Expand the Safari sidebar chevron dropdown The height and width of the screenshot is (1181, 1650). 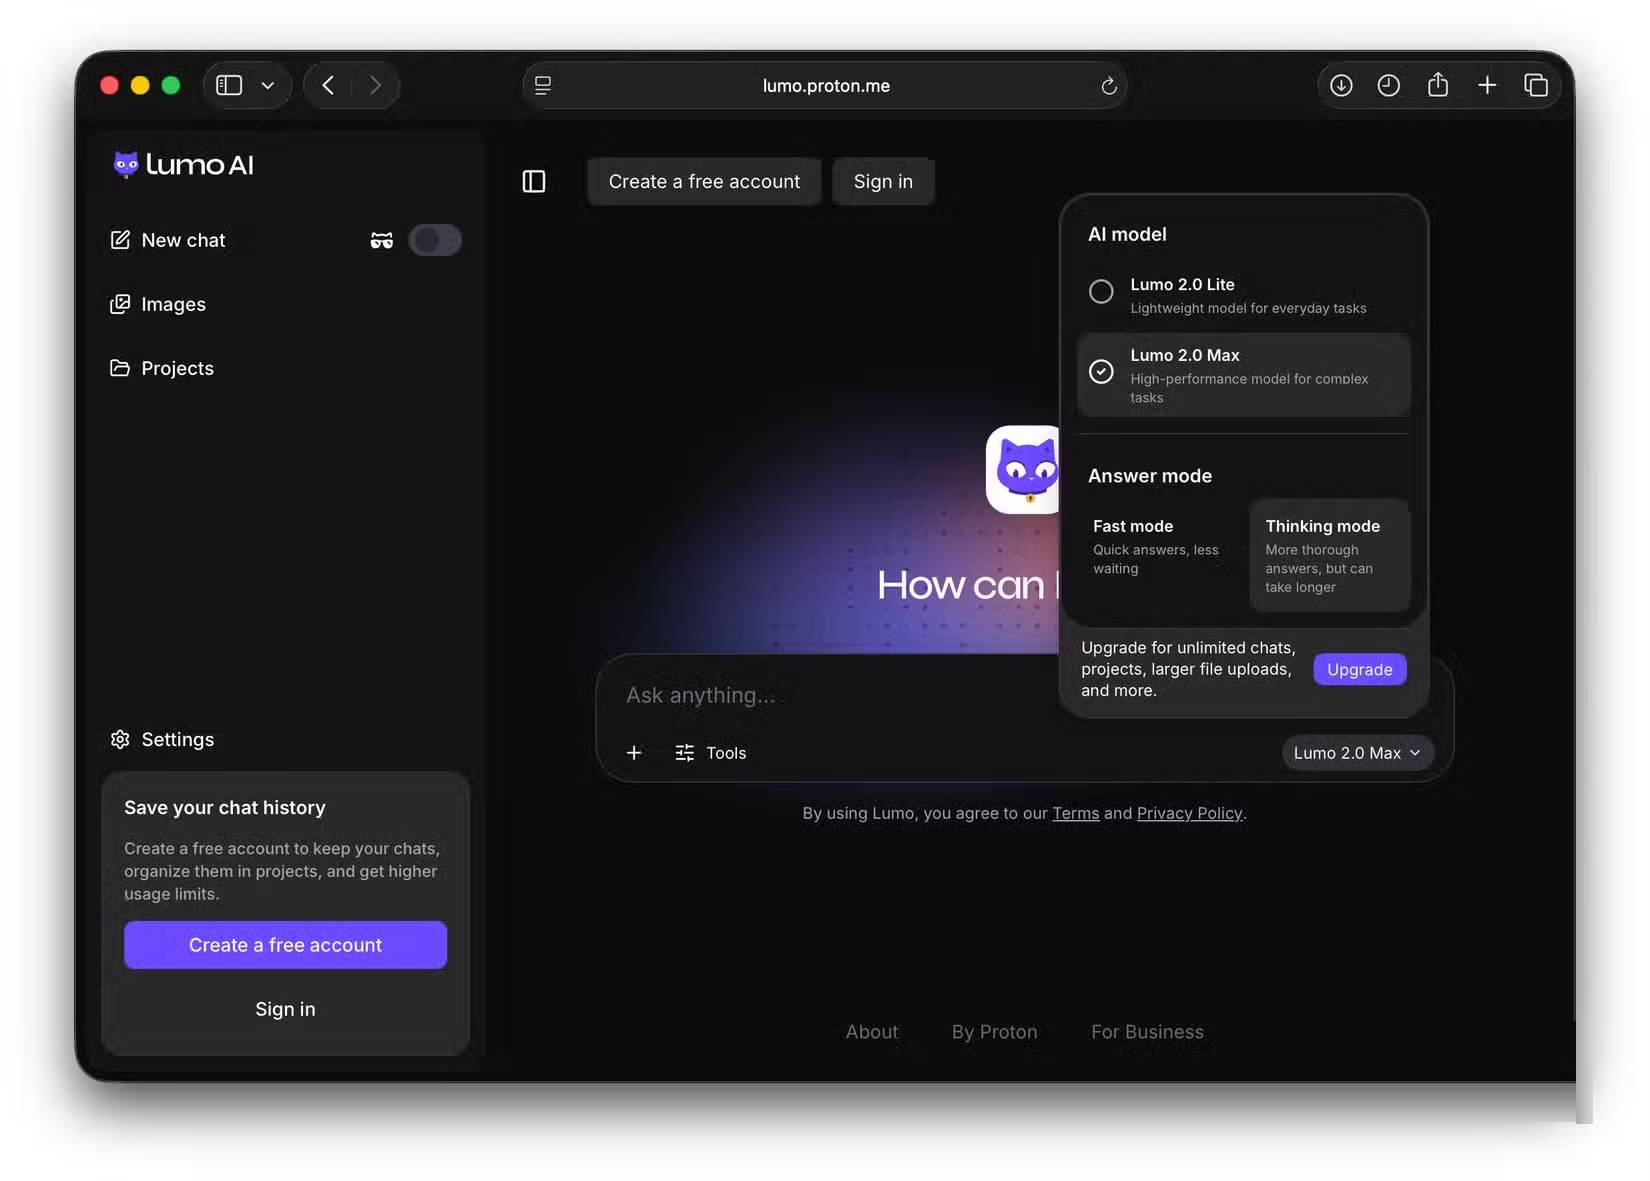click(268, 85)
